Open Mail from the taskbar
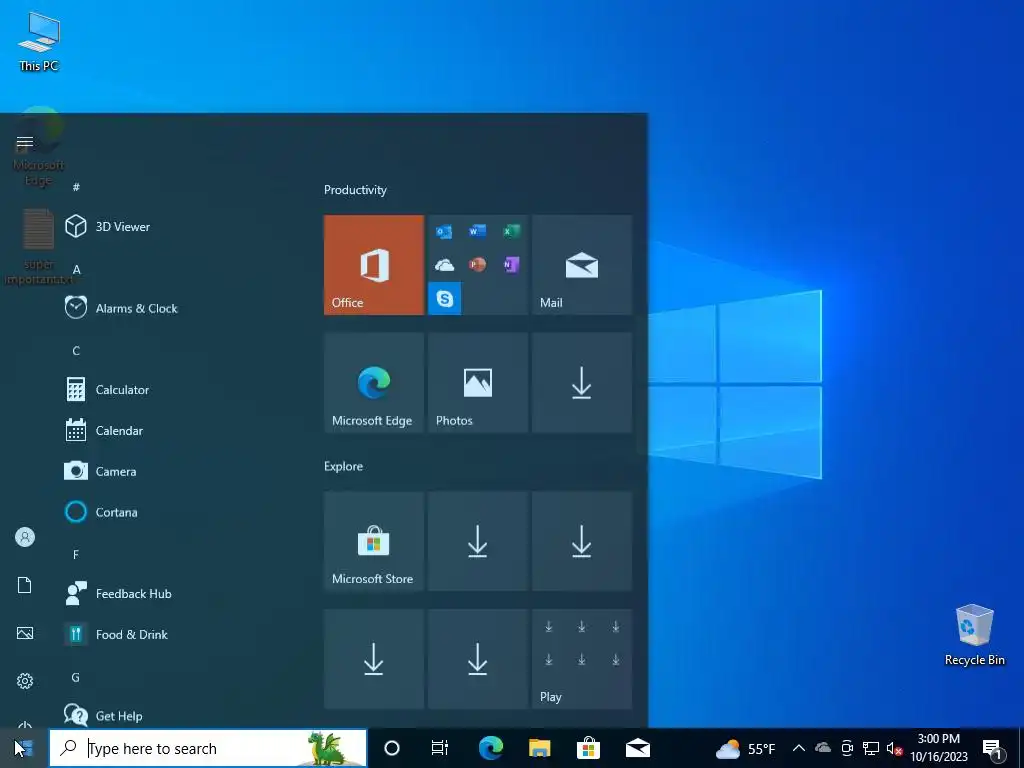Viewport: 1024px width, 768px height. pyautogui.click(x=637, y=748)
